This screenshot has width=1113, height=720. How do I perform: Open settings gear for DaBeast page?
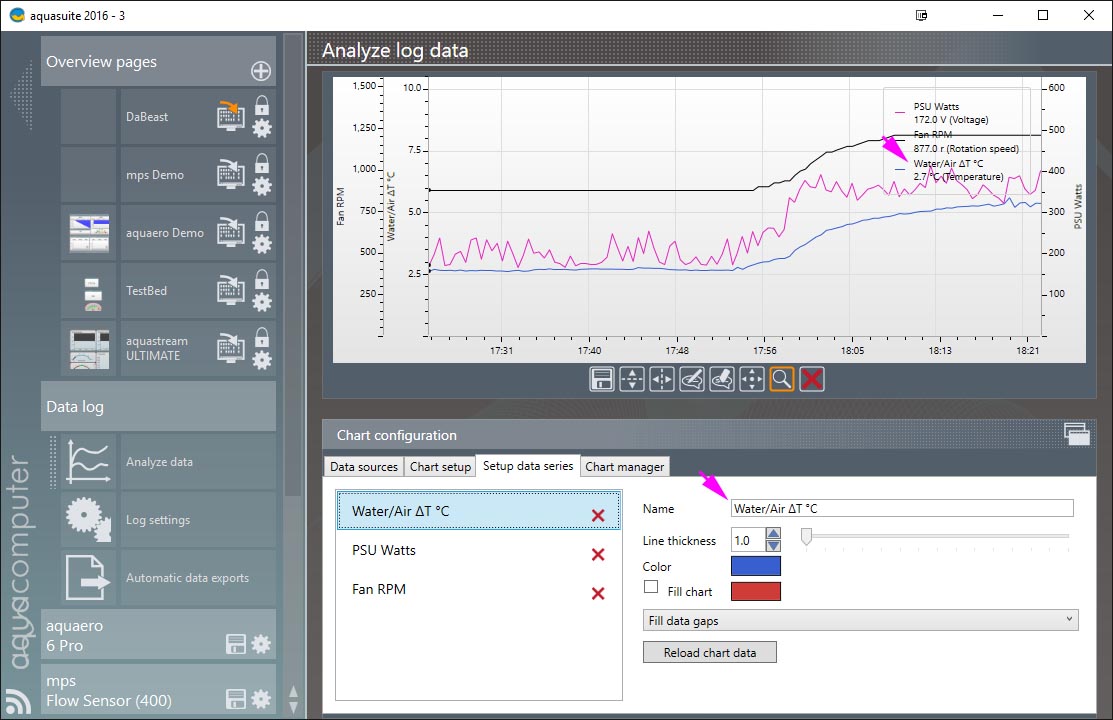click(261, 128)
